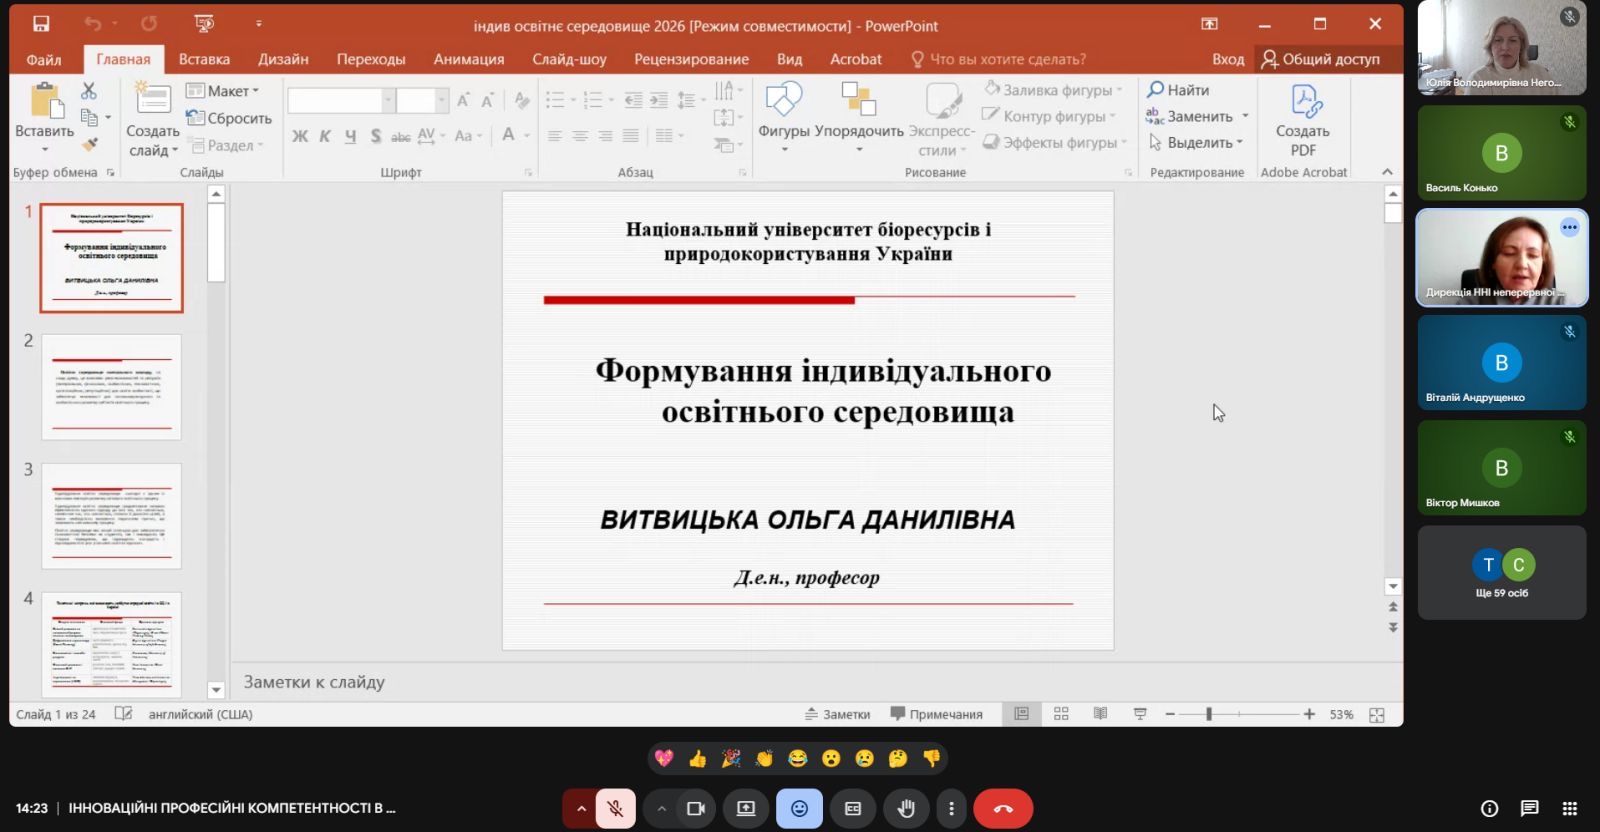
Task: Click the share screen icon in Meet
Action: (x=746, y=808)
